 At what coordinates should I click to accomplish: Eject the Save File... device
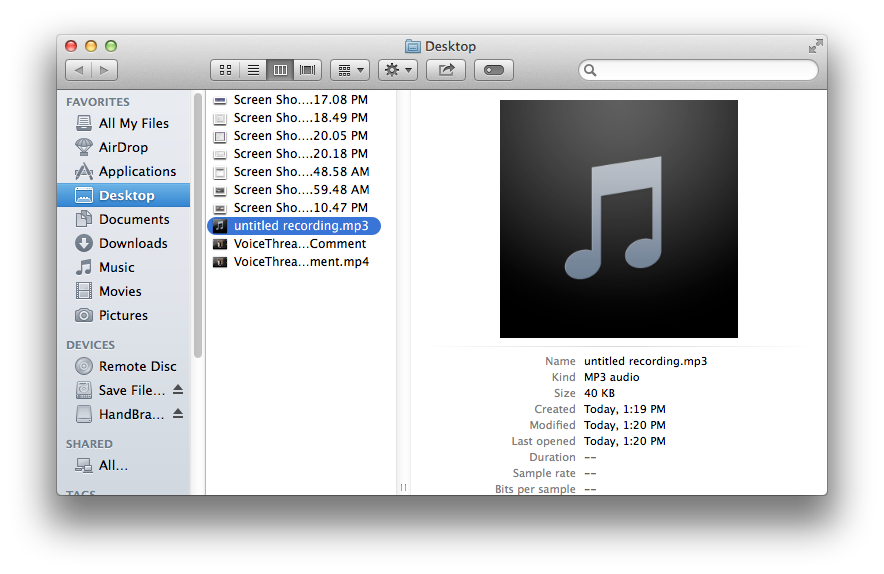(178, 390)
